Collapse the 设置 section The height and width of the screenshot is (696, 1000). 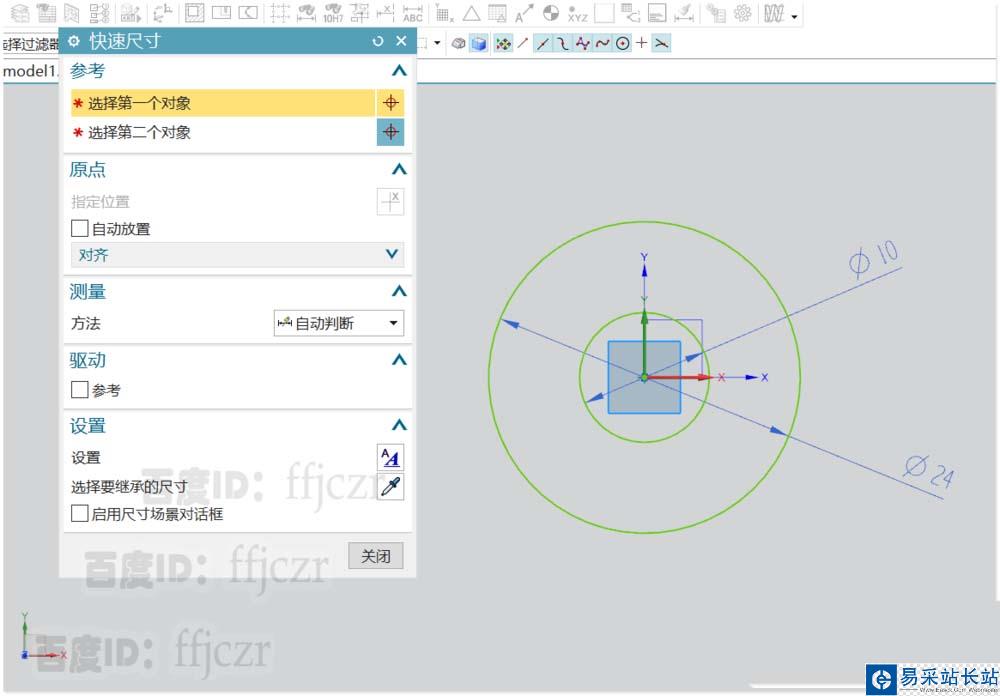pos(399,425)
